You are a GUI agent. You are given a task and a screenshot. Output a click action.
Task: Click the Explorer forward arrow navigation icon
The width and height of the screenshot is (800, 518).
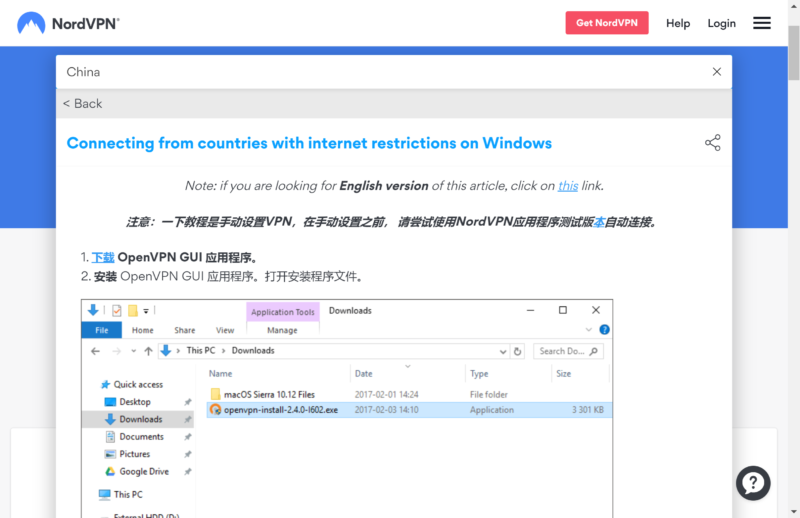coord(116,351)
